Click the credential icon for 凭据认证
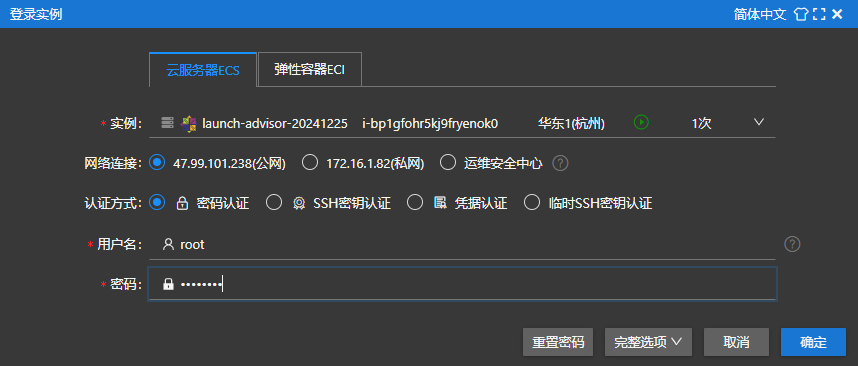Viewport: 858px width, 366px height. pyautogui.click(x=440, y=204)
